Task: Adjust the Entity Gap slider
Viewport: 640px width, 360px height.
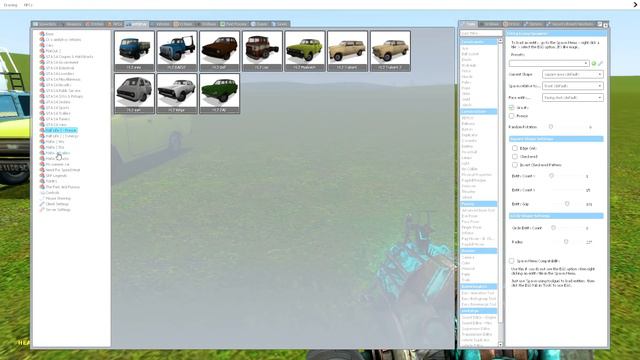Action: [567, 204]
